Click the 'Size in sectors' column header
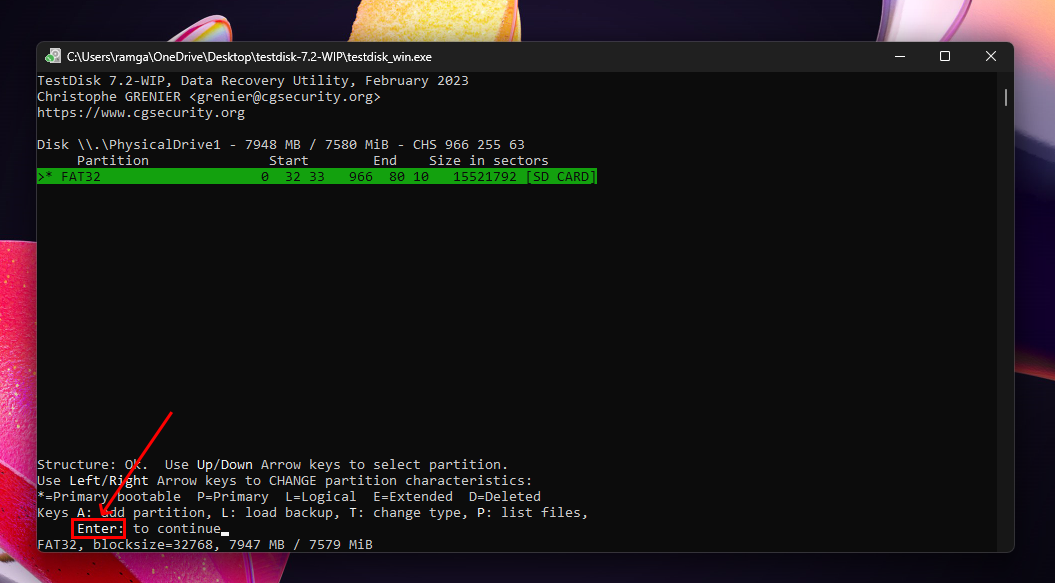 click(x=488, y=160)
